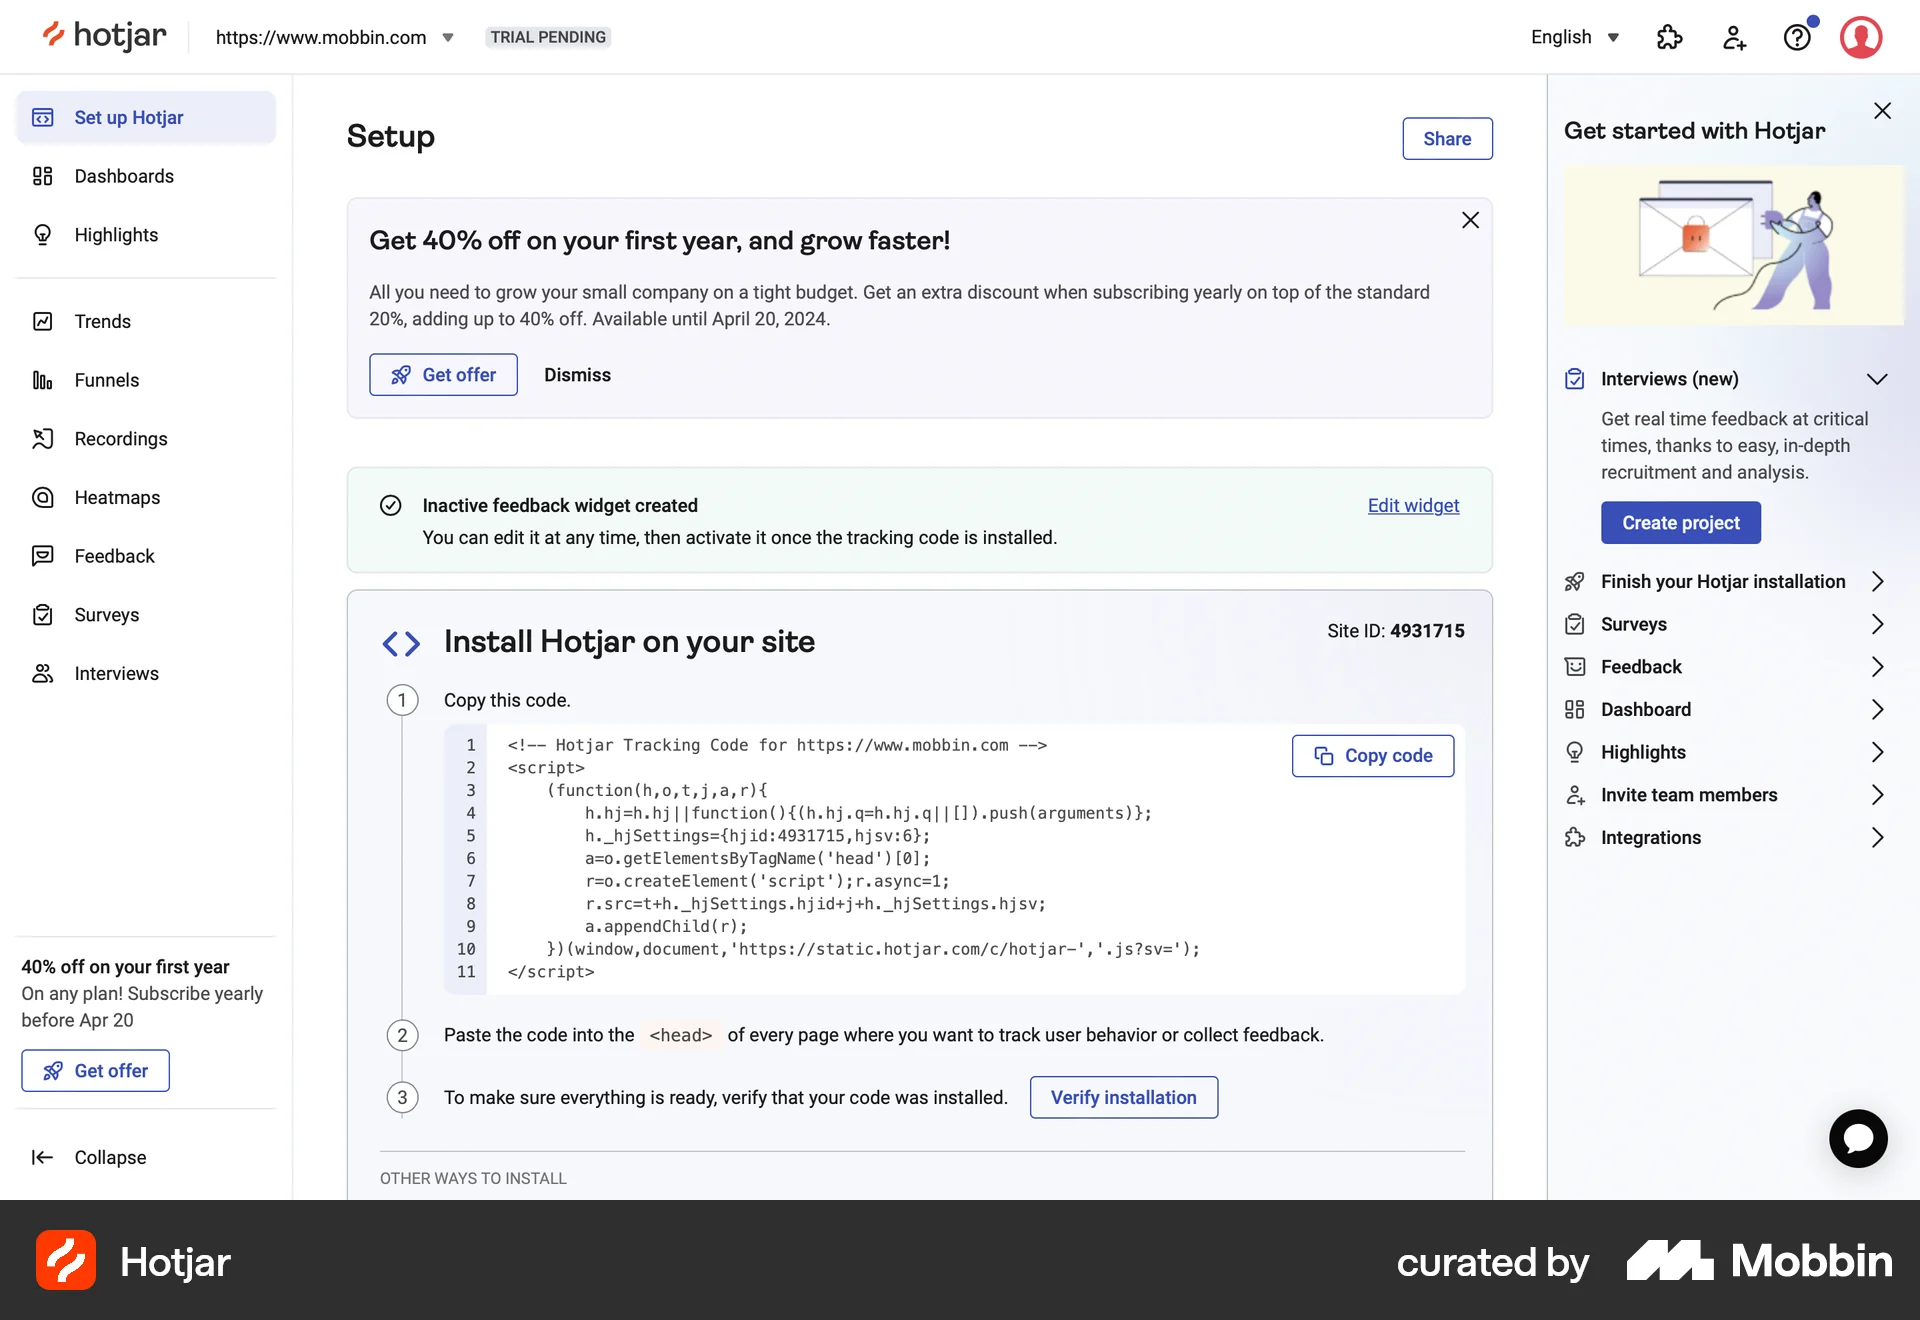Click the Edit widget link
Screen dimensions: 1920x1320
[x=1413, y=505]
